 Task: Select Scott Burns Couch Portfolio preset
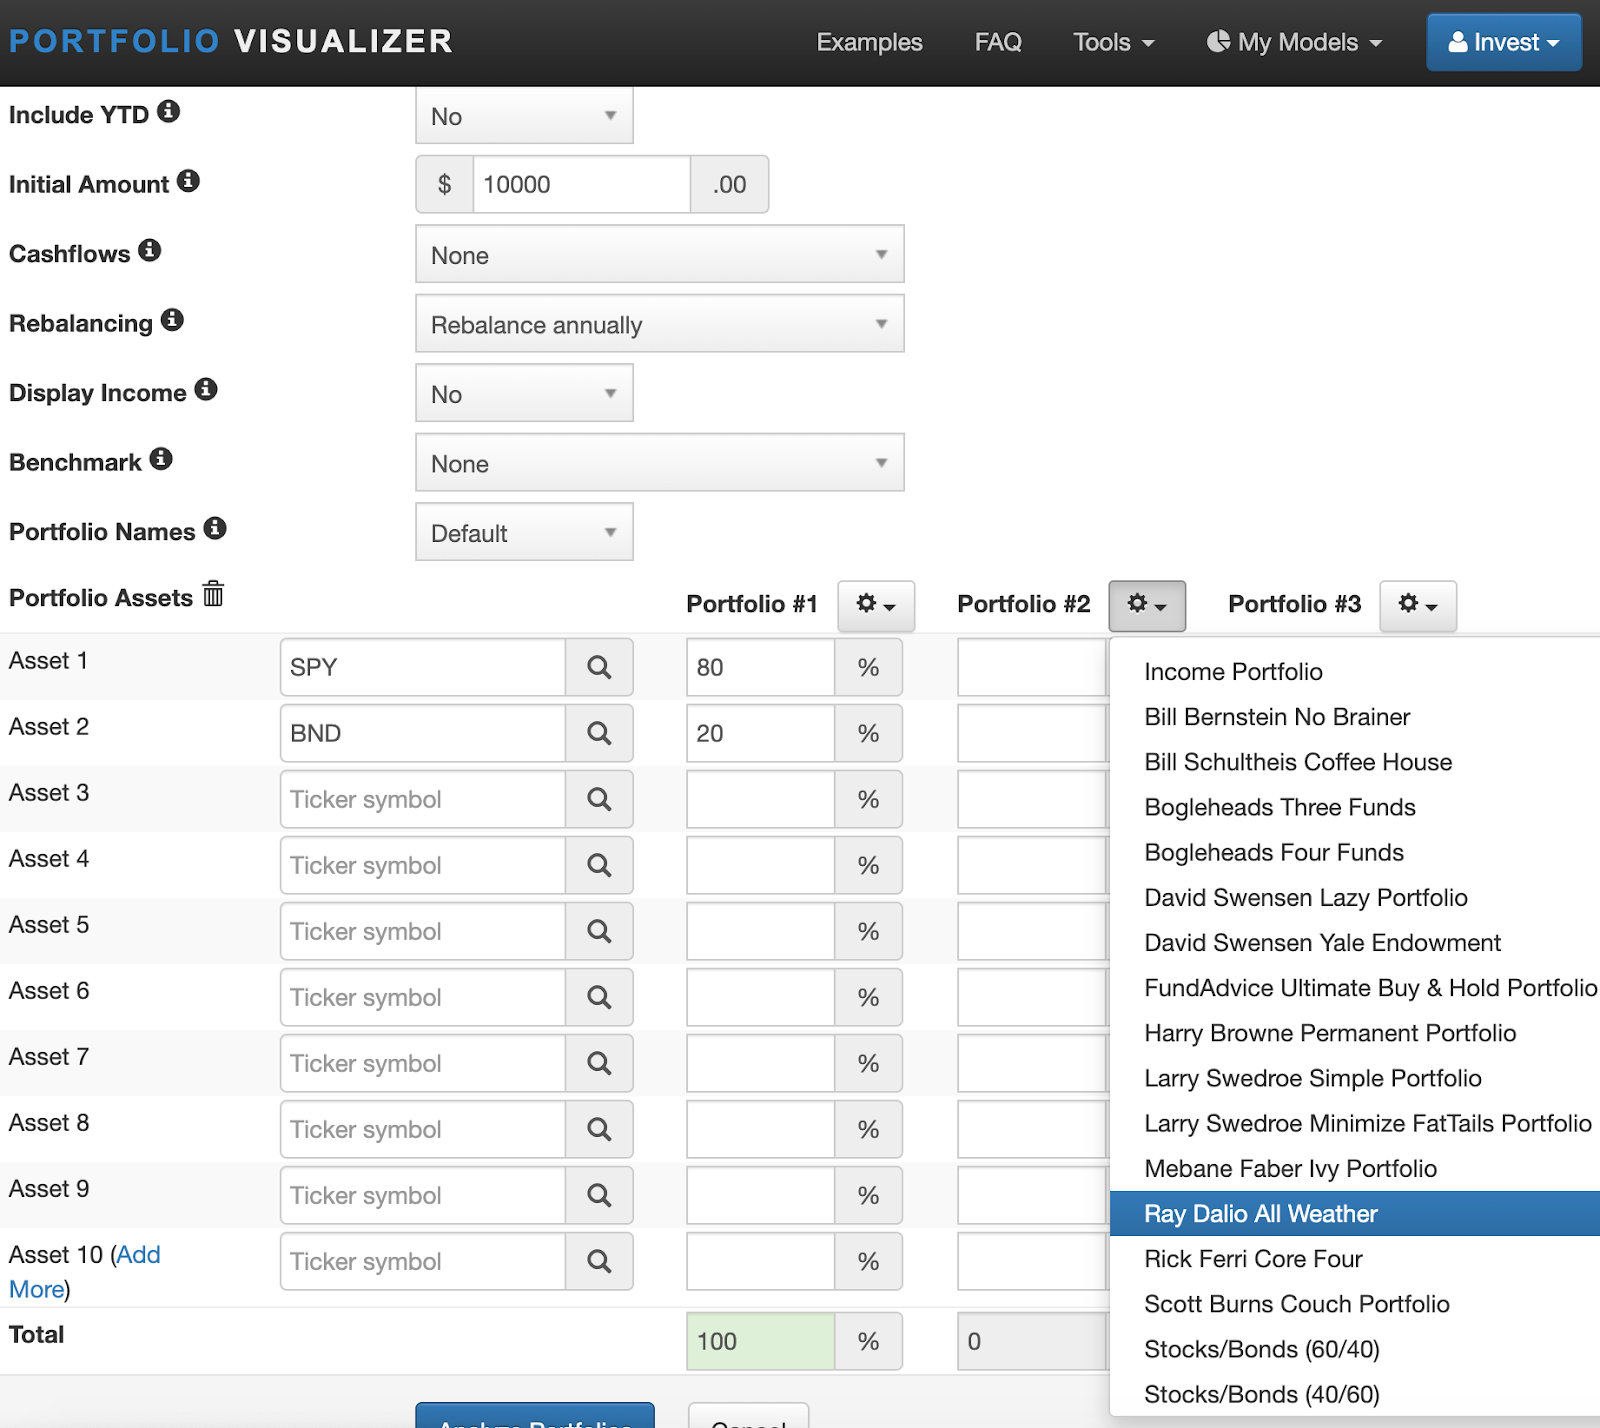1355,1304
